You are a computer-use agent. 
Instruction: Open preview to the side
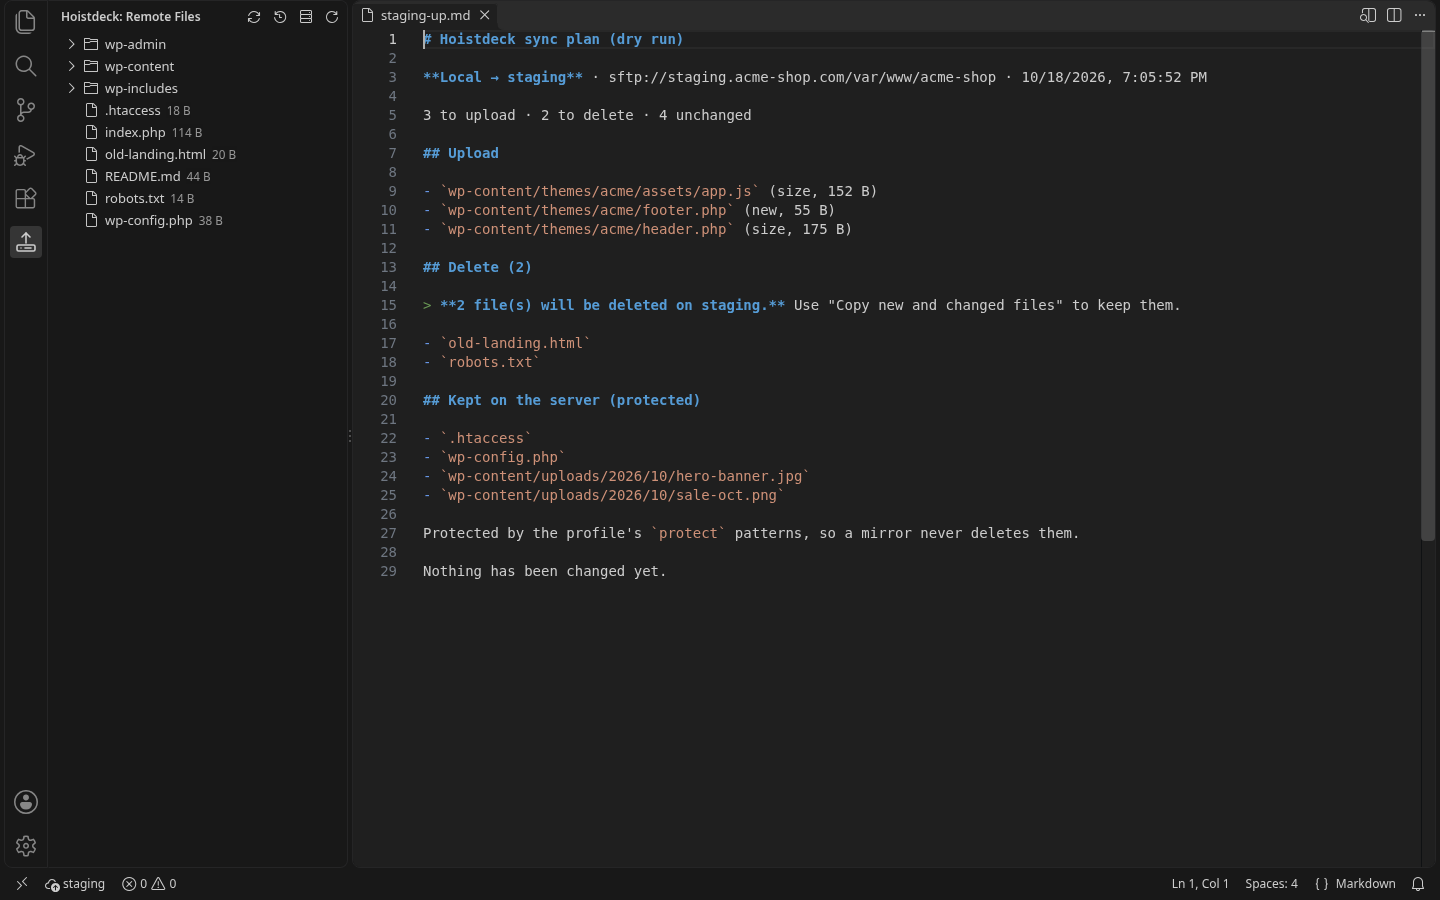[1368, 15]
